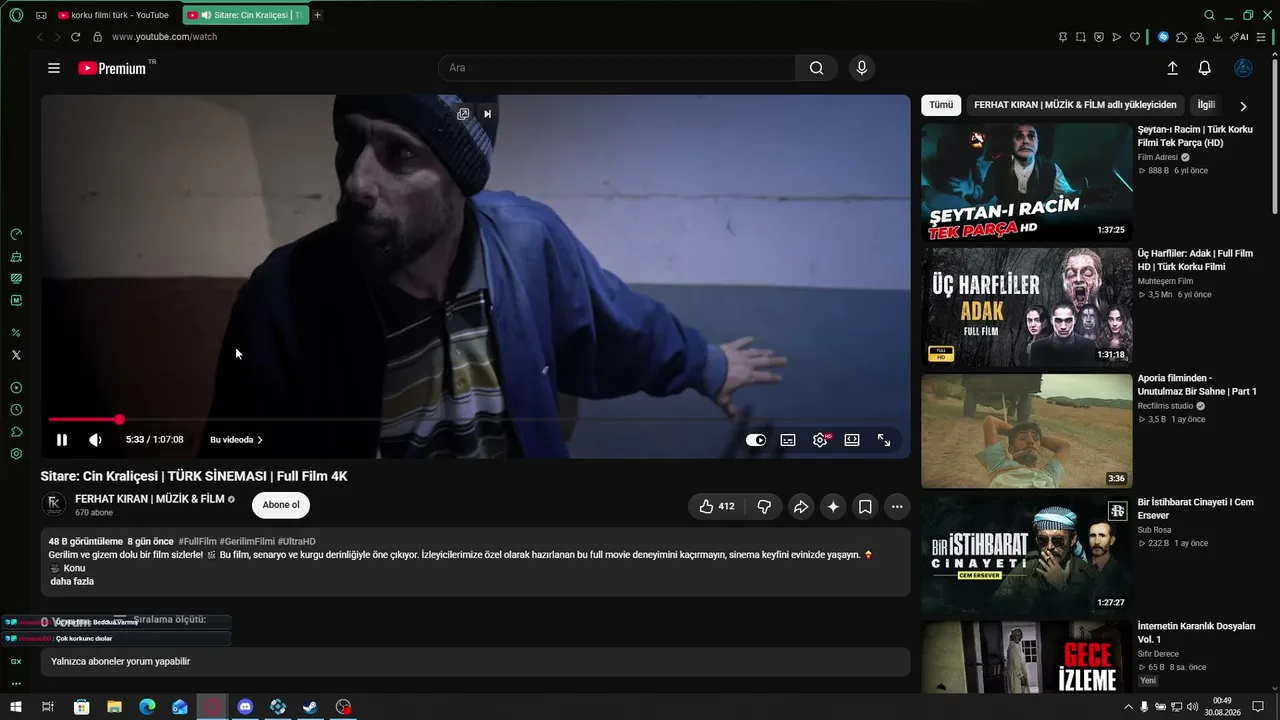Pause the playing video

click(62, 440)
